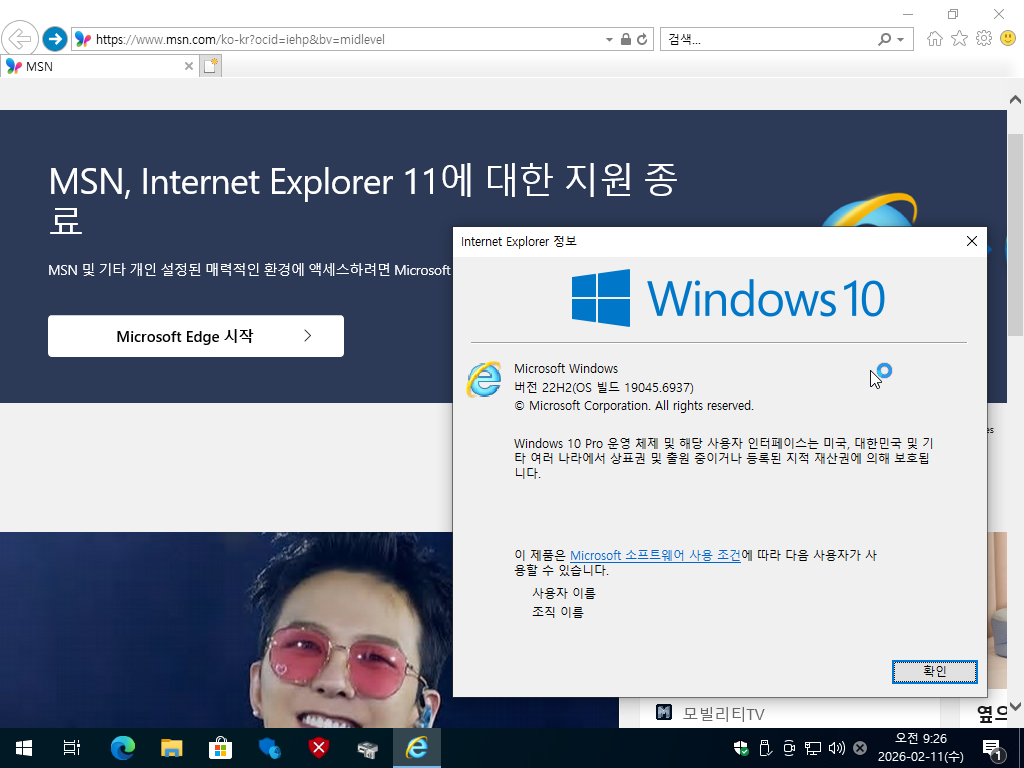The width and height of the screenshot is (1024, 768).
Task: Open the Tools gear icon
Action: pos(984,39)
